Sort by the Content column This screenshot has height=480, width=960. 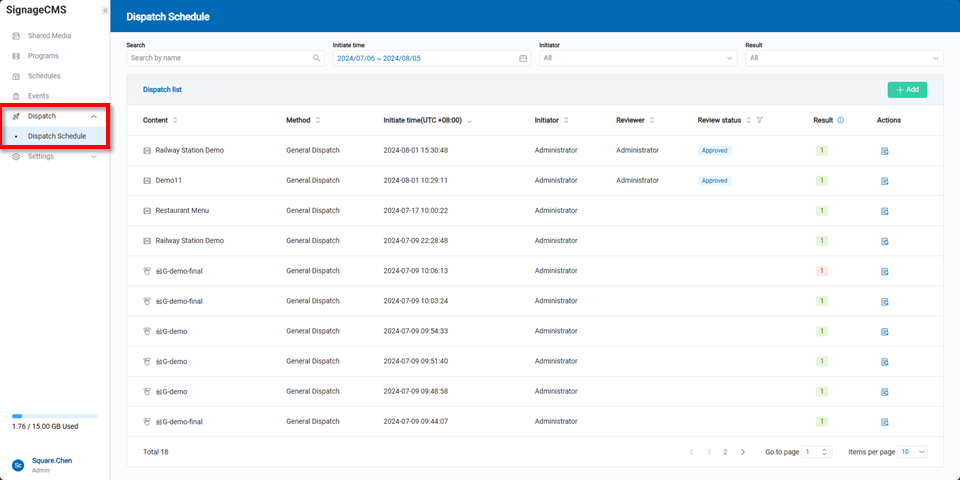coord(176,120)
